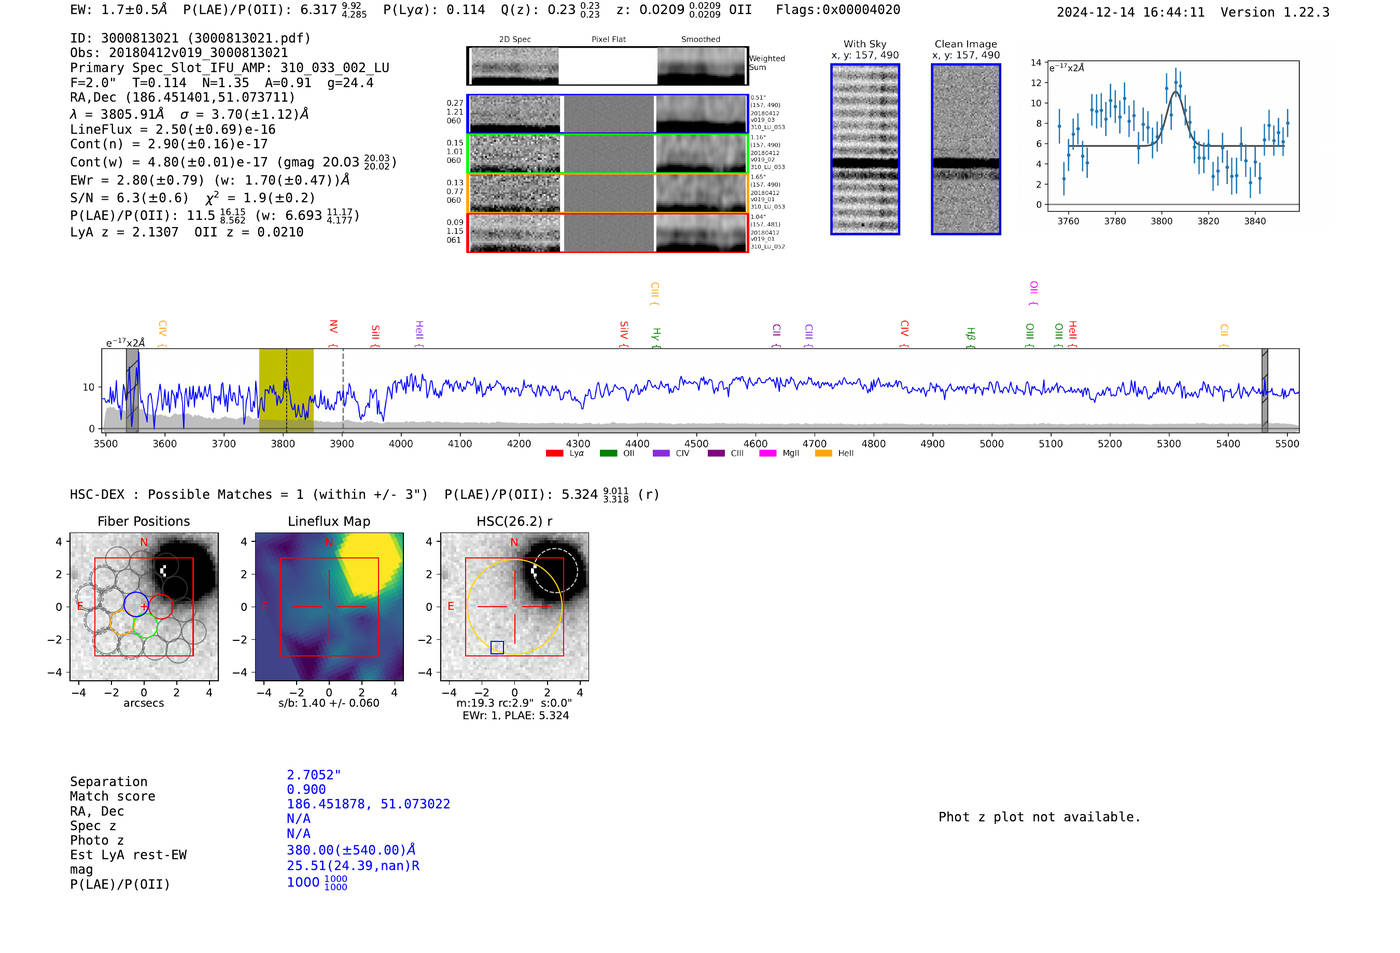Open the Clean Image cutout
Screen dimensions: 1400x953
point(965,149)
